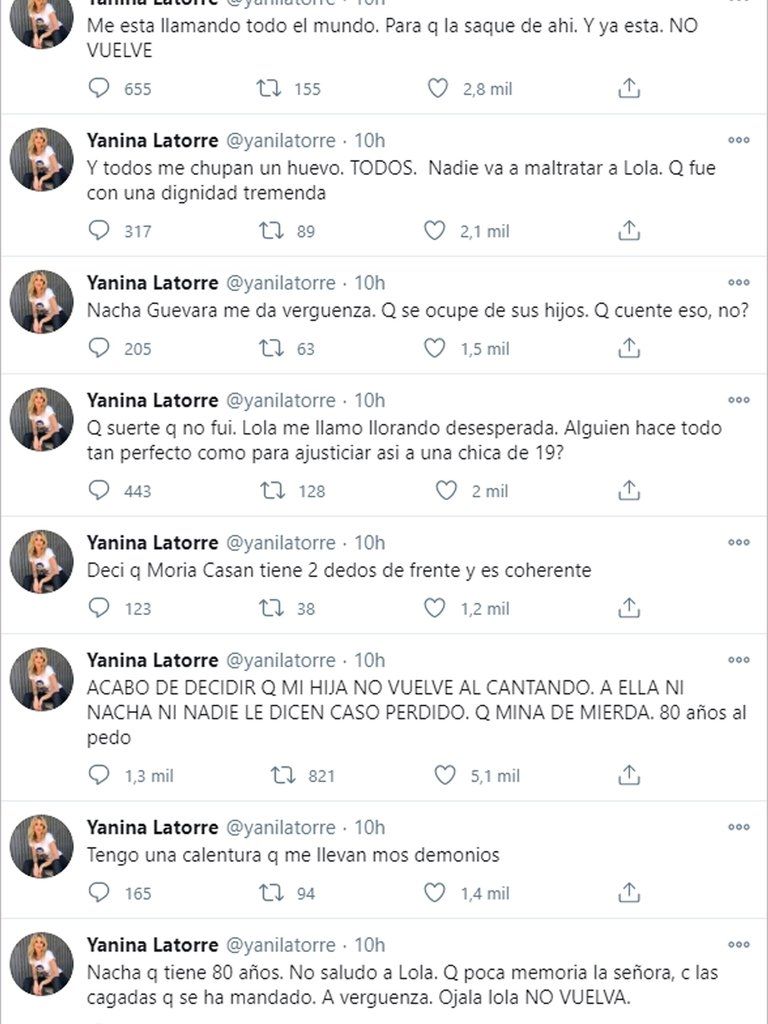Share the 'Tengo una calentura' tweet

pyautogui.click(x=629, y=893)
